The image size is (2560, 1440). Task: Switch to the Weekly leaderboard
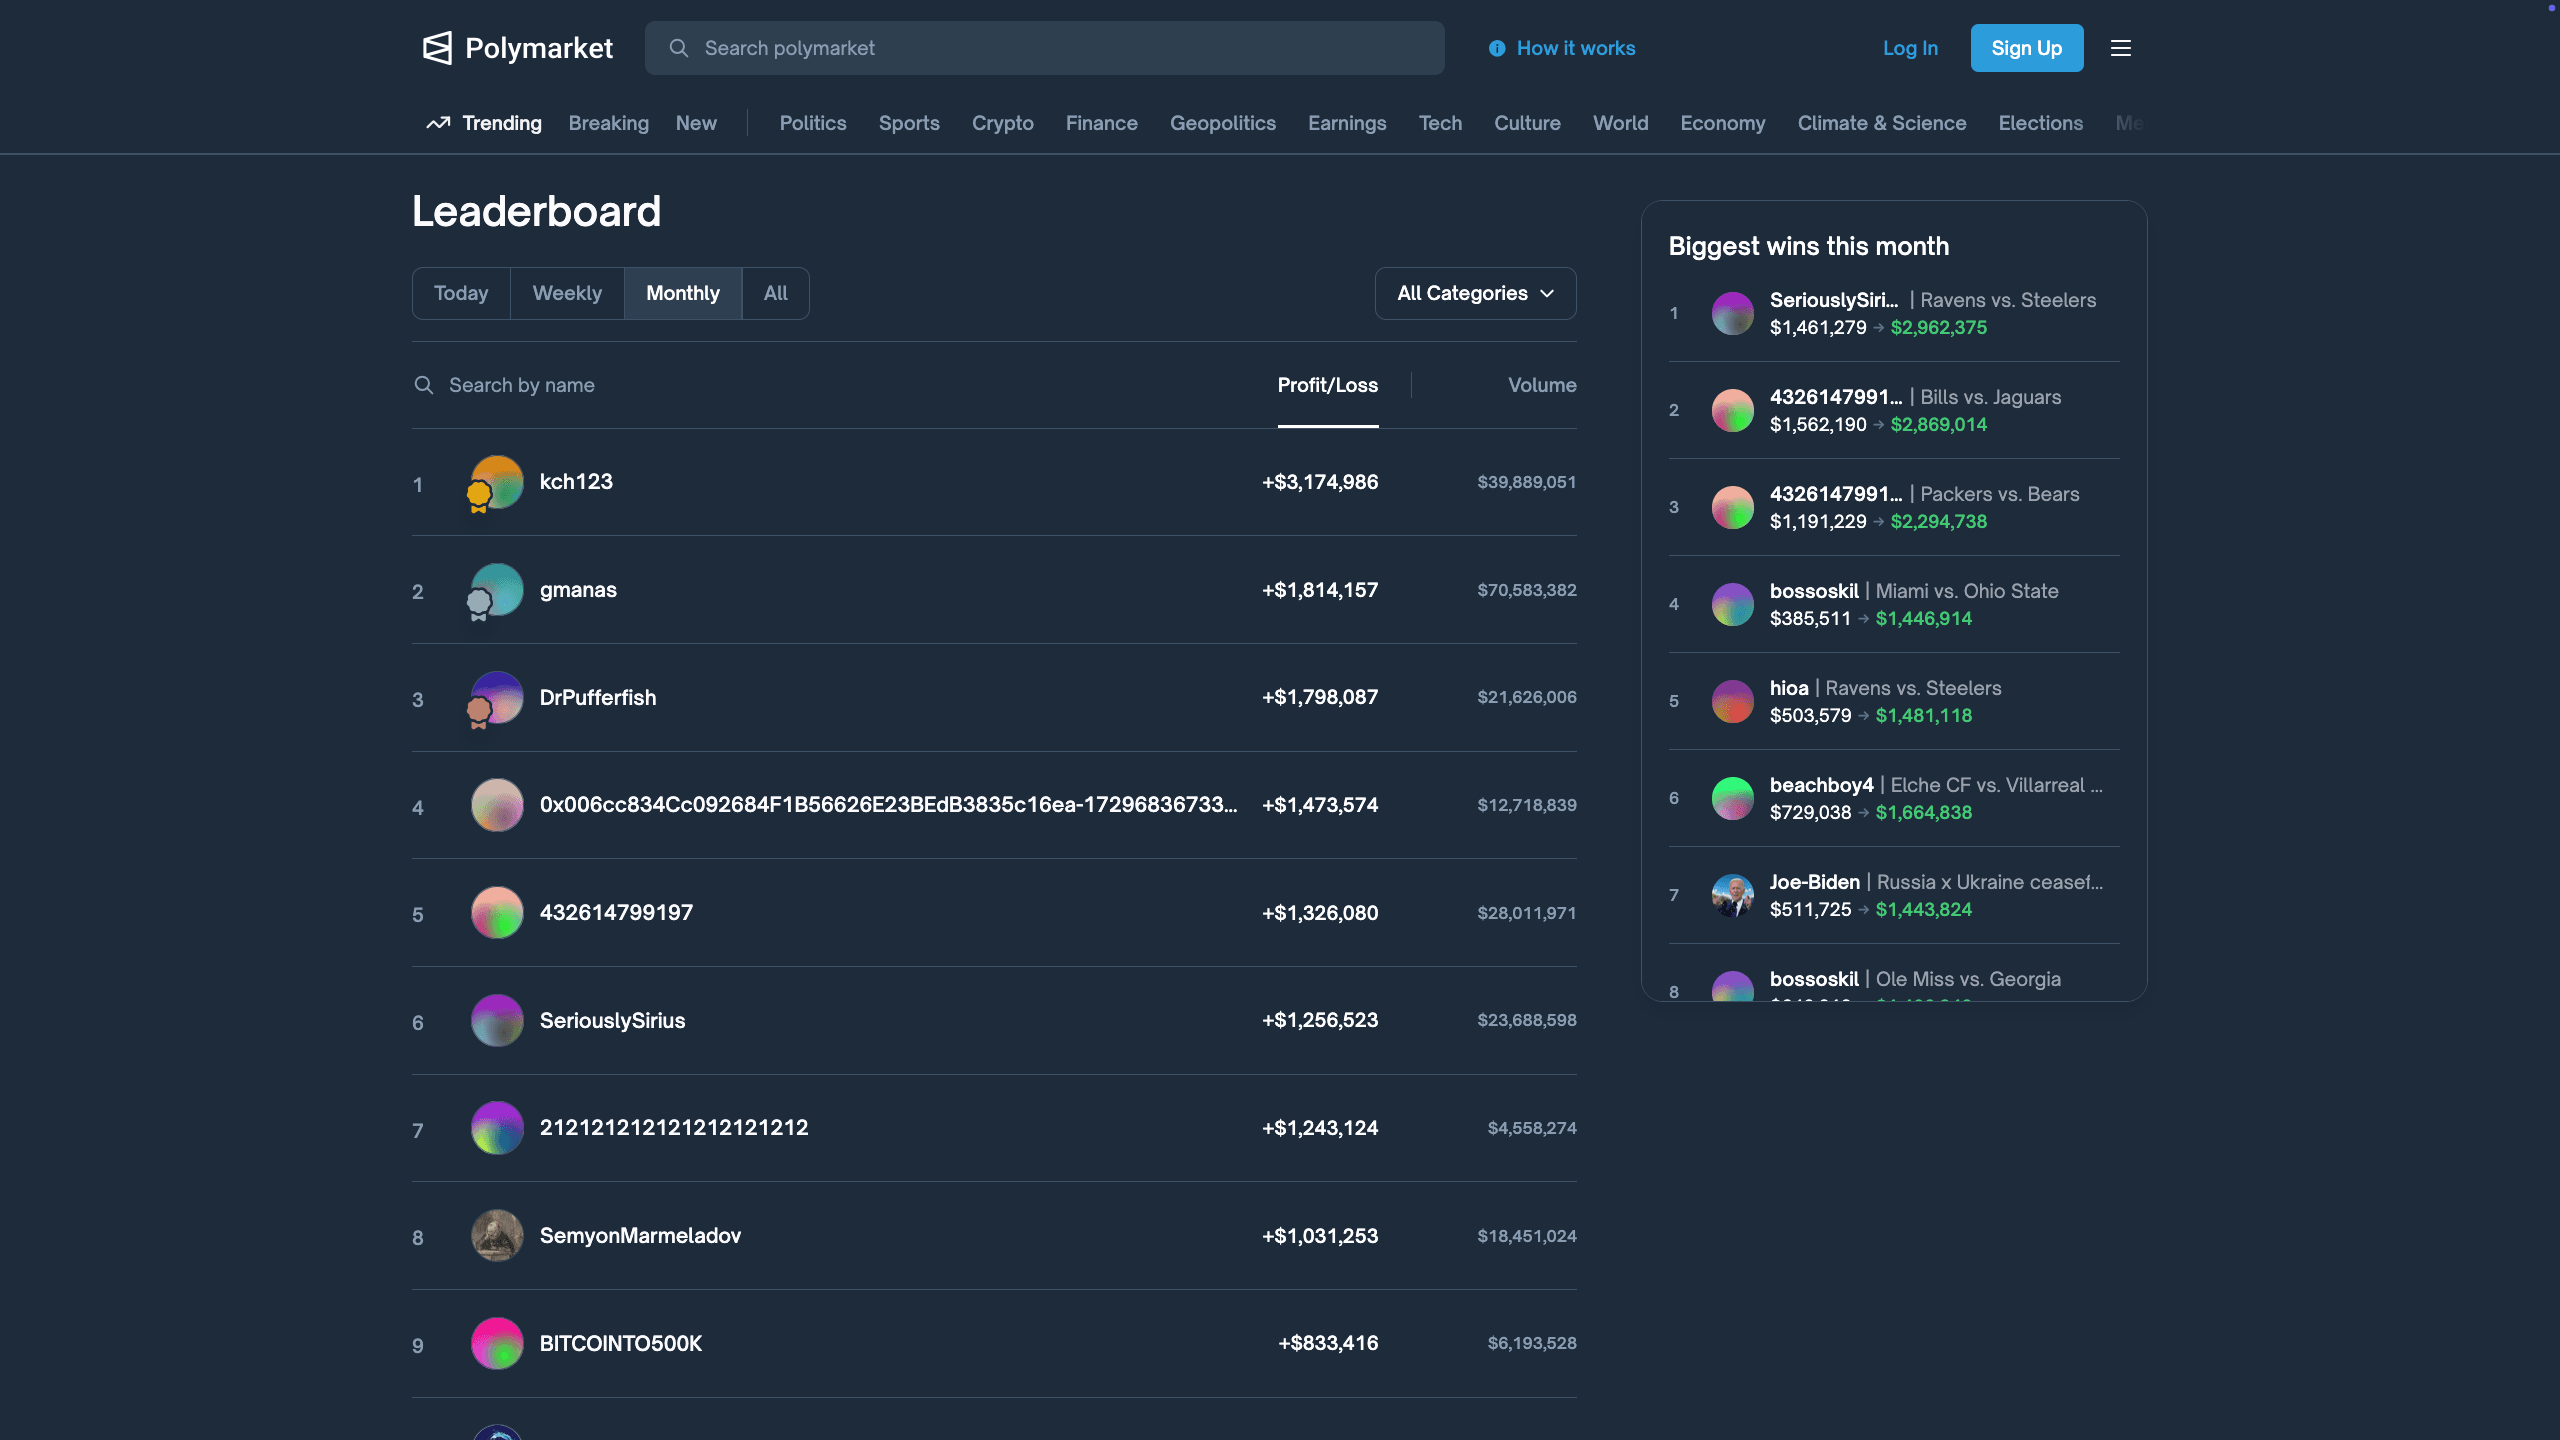tap(567, 293)
